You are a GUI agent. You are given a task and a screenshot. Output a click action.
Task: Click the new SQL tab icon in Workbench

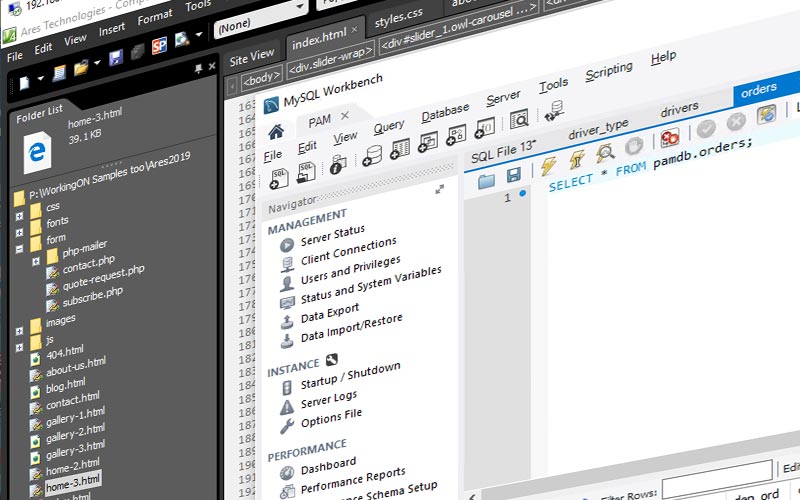click(279, 179)
